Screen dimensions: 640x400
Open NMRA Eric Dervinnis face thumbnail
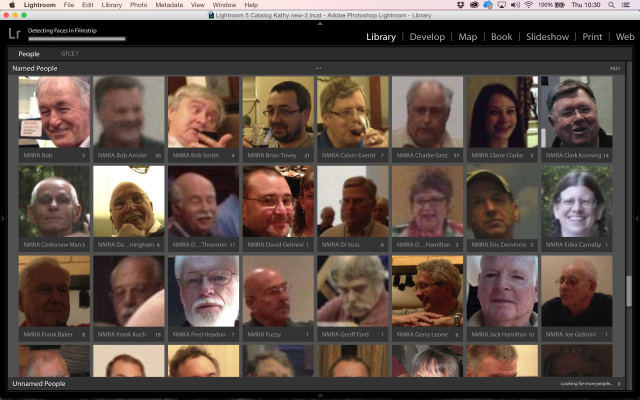(502, 201)
